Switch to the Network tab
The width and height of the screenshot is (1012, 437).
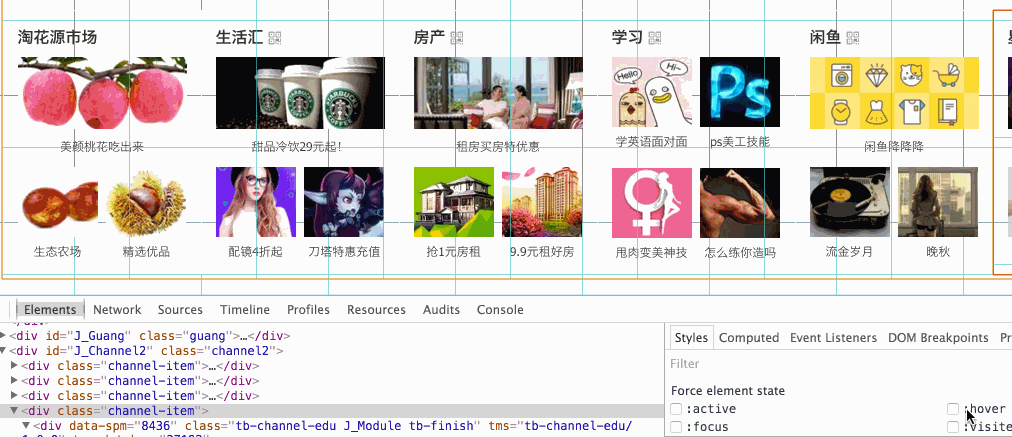click(117, 310)
